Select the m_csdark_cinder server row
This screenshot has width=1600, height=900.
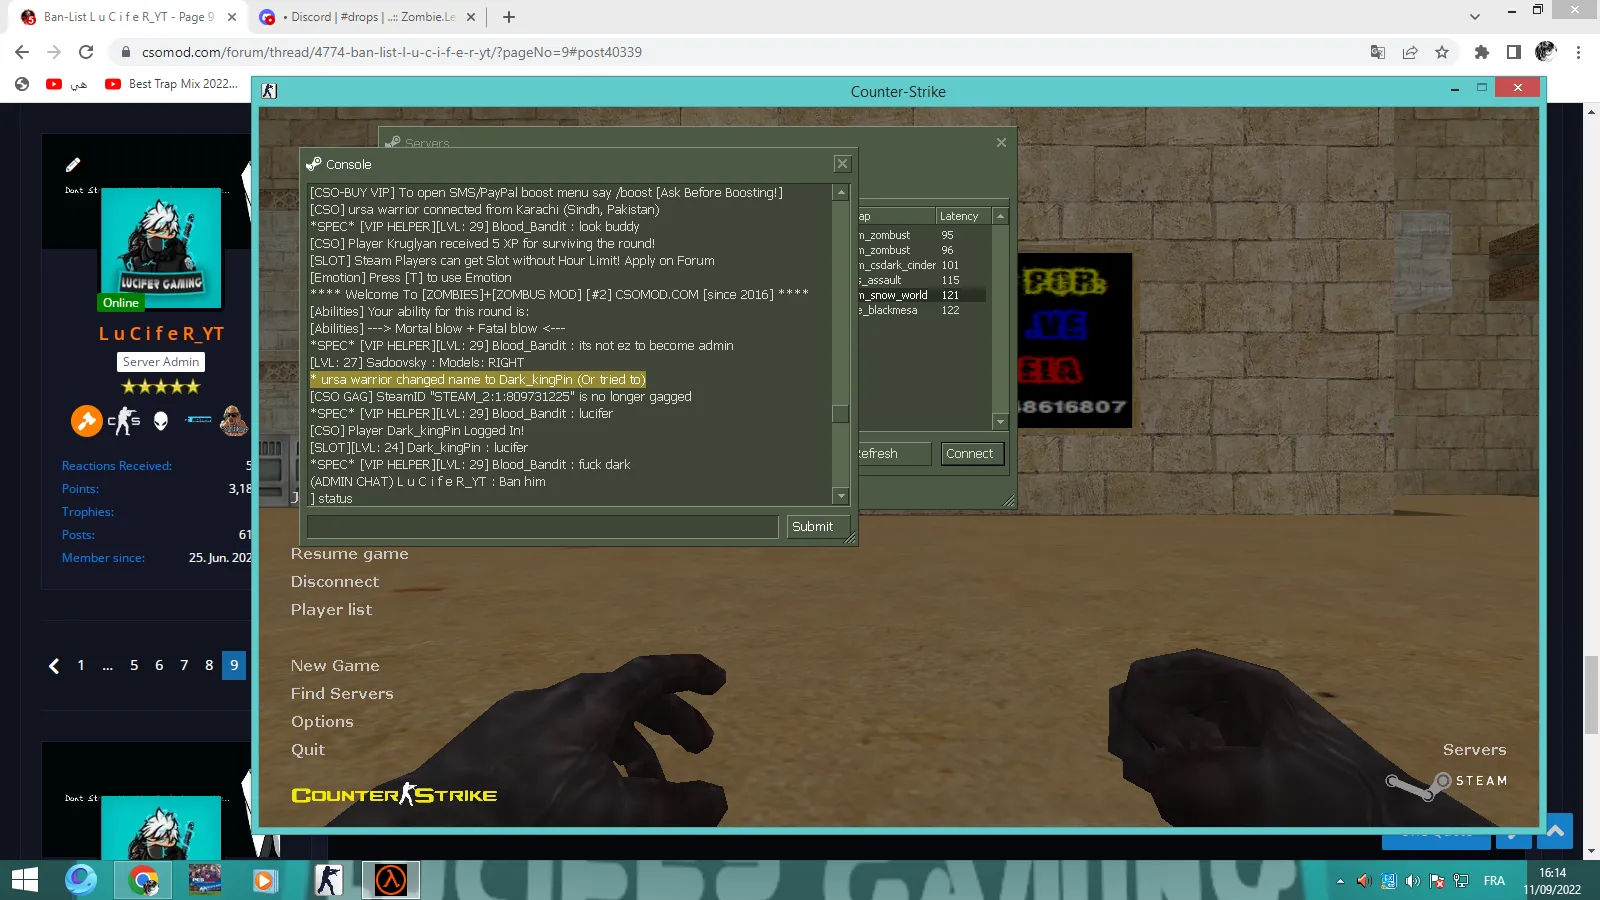coord(922,265)
